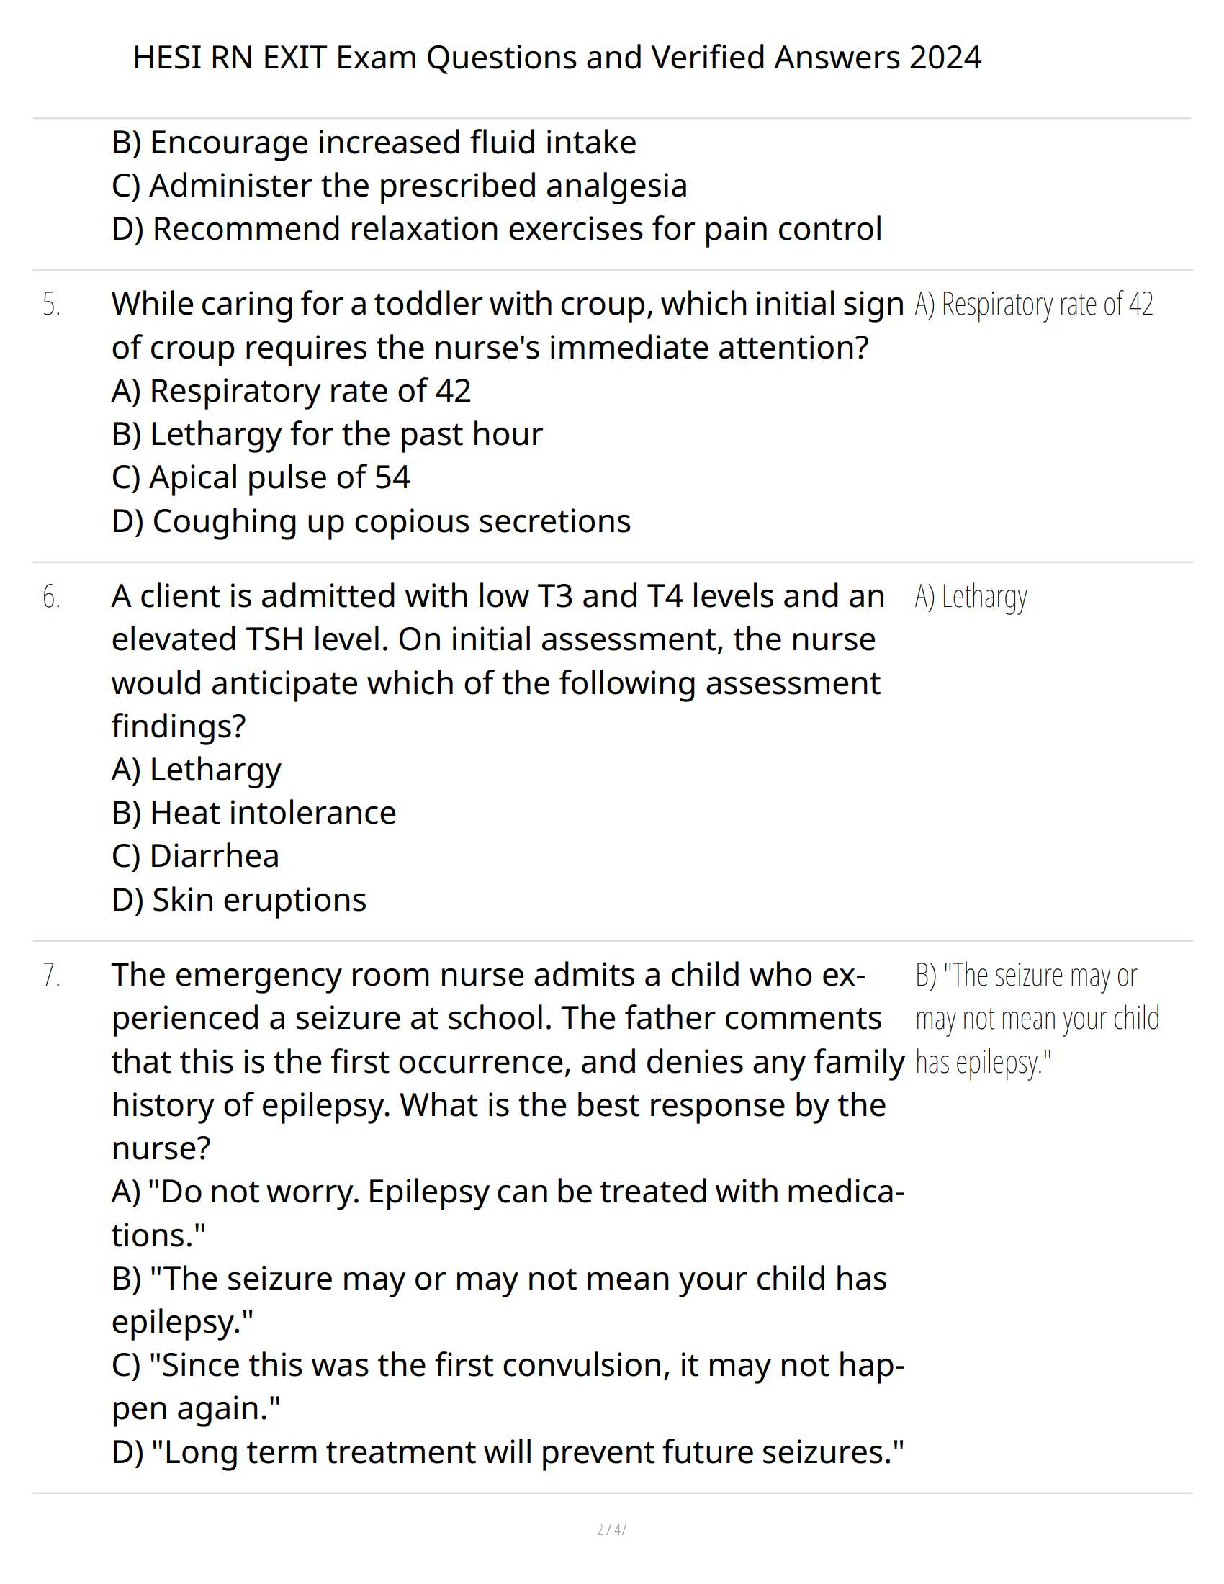
Task: Select option D) Coughing up copious secretions
Action: (371, 521)
